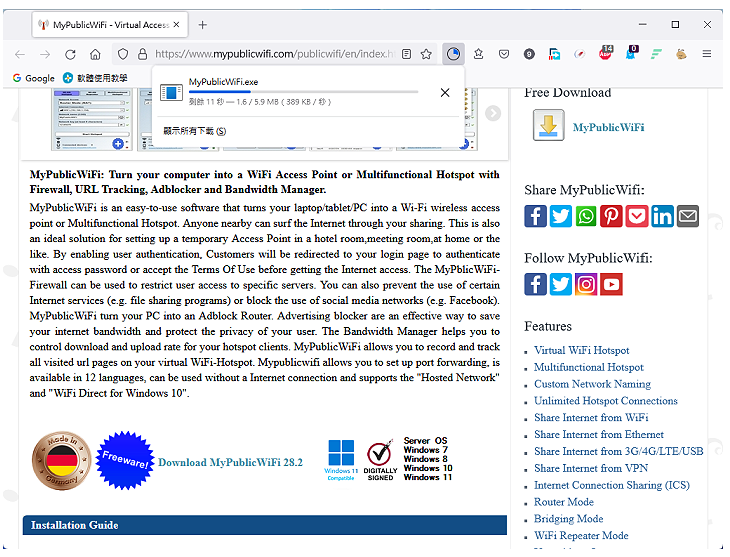This screenshot has height=557, width=730.
Task: Open the tracking protection shield
Action: (x=123, y=54)
